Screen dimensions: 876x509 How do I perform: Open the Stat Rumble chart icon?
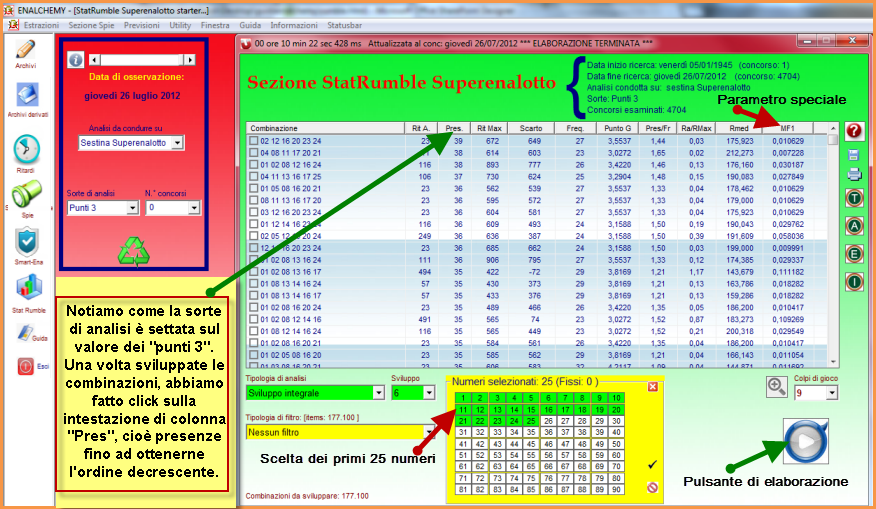coord(28,288)
